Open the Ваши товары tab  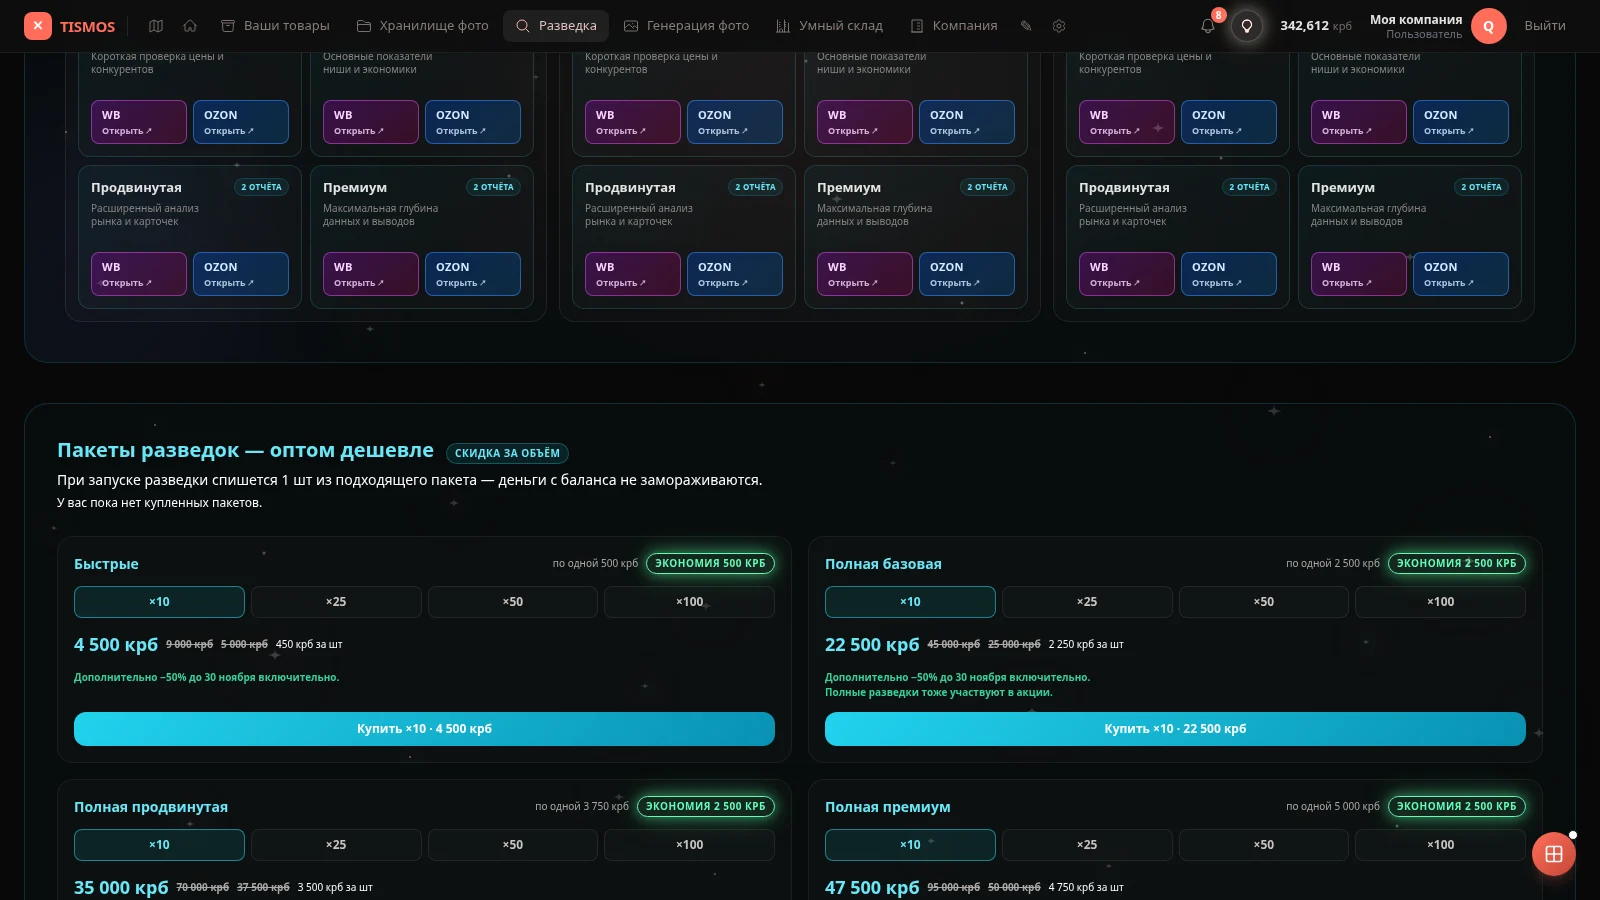pos(275,26)
